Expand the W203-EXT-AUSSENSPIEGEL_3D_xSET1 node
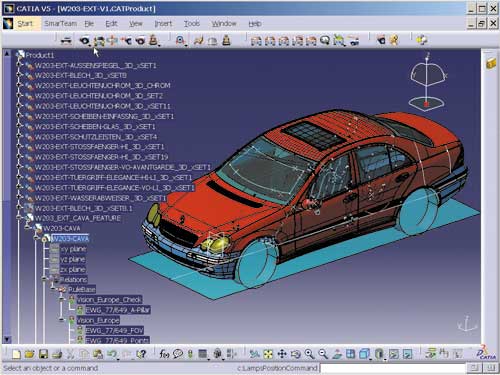Image resolution: width=500 pixels, height=375 pixels. click(x=19, y=65)
